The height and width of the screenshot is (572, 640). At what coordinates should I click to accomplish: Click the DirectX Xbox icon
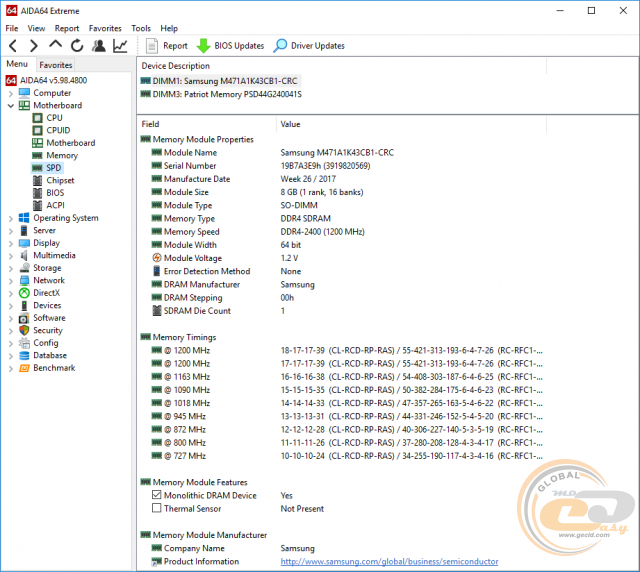click(x=24, y=293)
